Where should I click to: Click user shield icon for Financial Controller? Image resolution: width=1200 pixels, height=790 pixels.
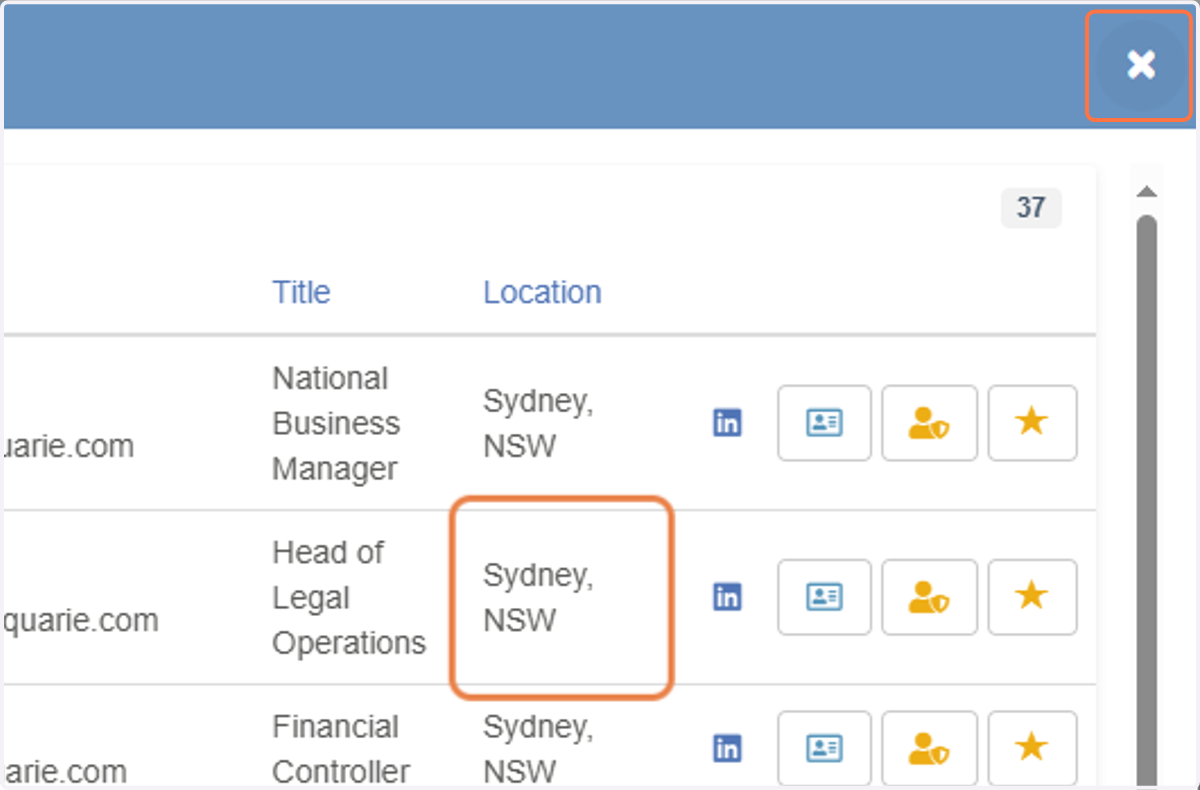(929, 748)
